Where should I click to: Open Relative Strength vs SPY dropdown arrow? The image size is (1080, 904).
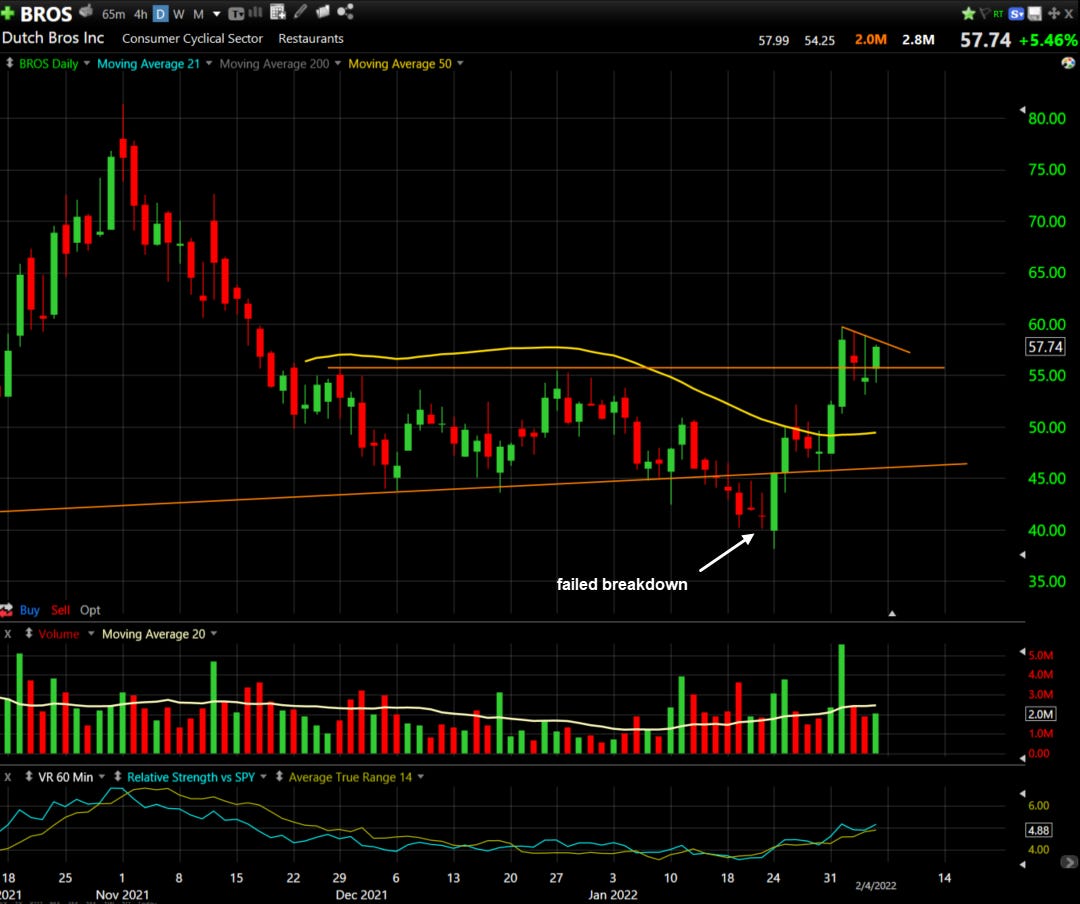(x=263, y=777)
